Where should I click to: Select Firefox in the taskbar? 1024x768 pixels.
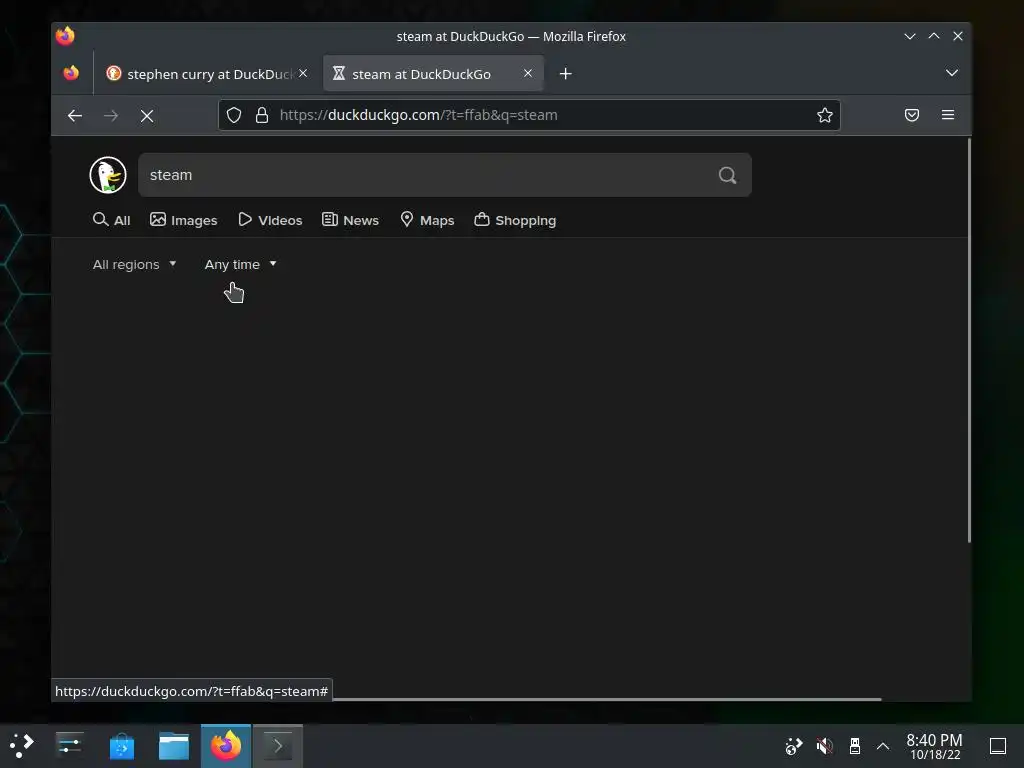tap(226, 746)
